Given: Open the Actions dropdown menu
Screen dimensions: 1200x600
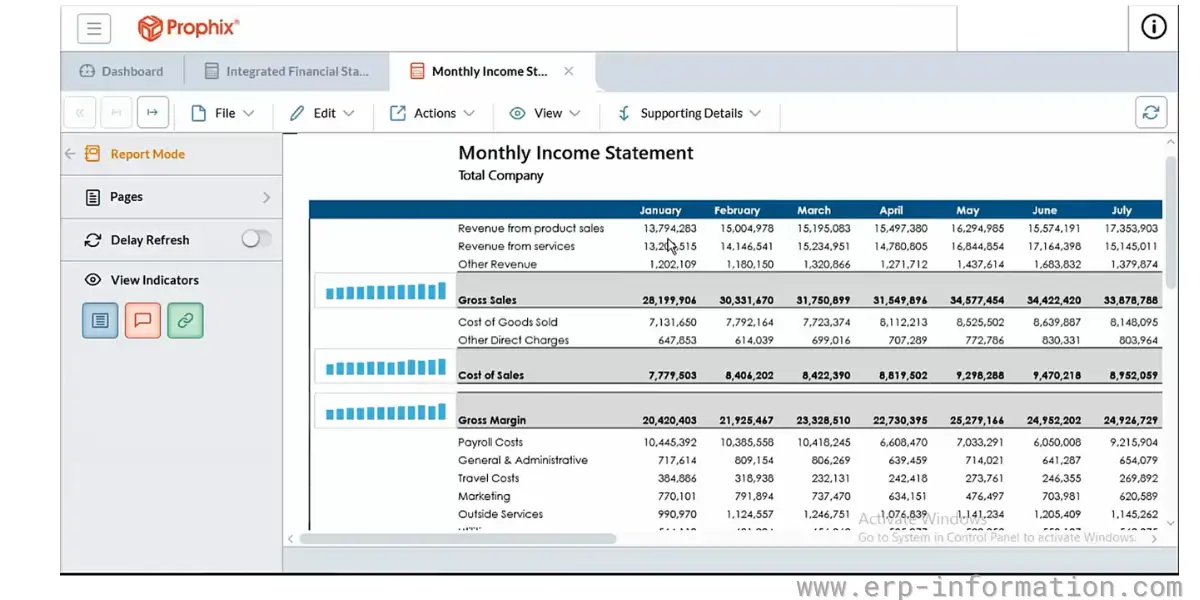Looking at the screenshot, I should (x=432, y=113).
